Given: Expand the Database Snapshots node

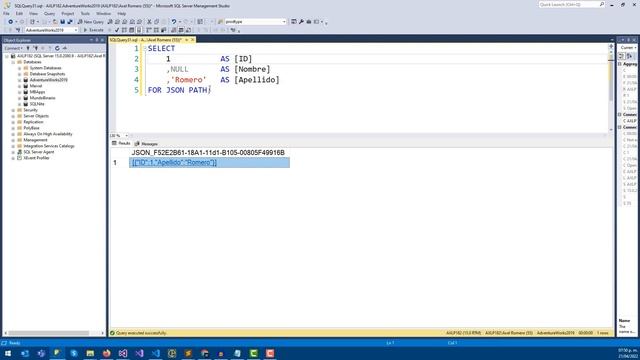Looking at the screenshot, I should 19,74.
